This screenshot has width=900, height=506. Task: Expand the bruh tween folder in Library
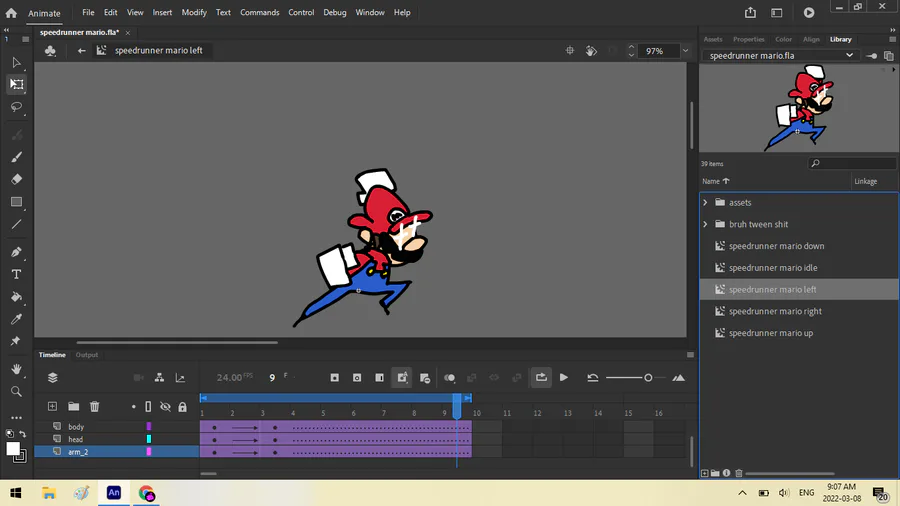[x=705, y=224]
